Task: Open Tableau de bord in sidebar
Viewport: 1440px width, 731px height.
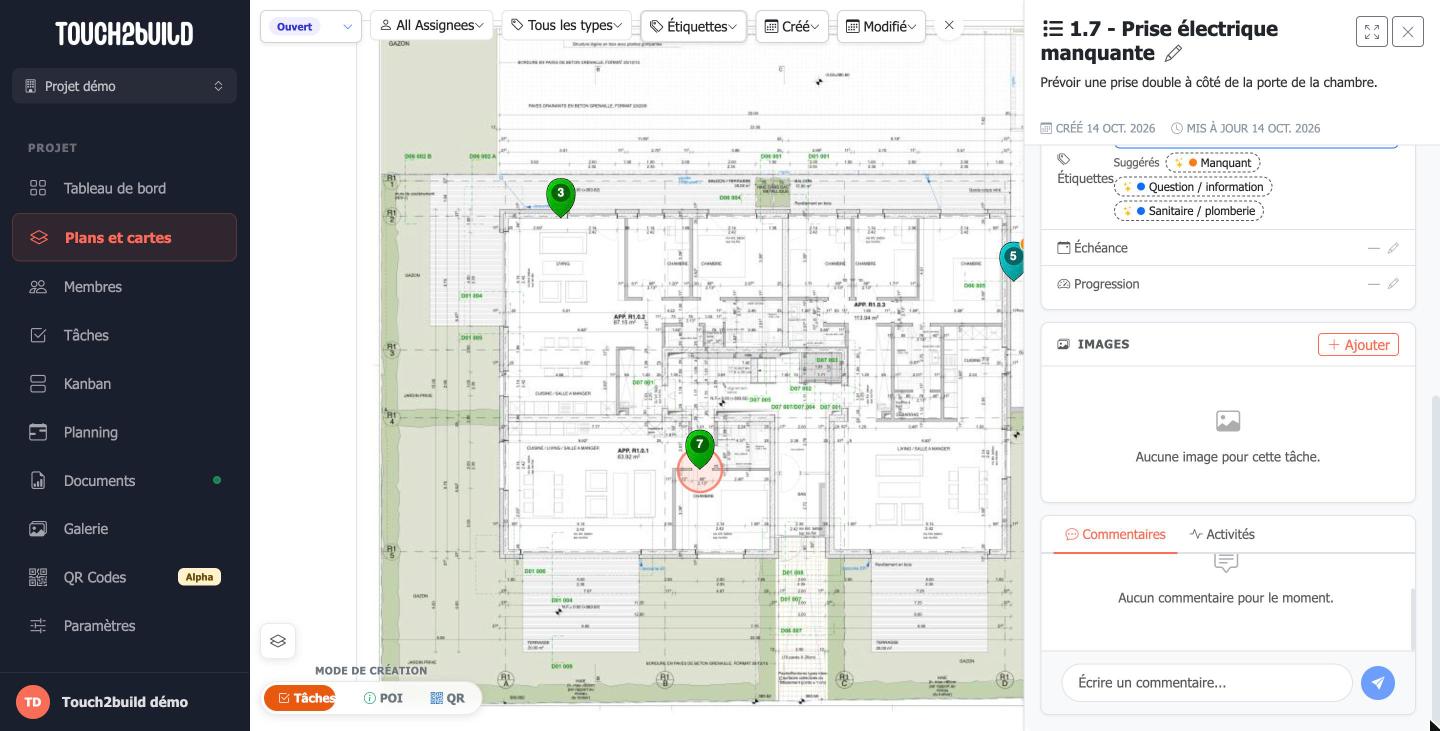Action: click(124, 188)
